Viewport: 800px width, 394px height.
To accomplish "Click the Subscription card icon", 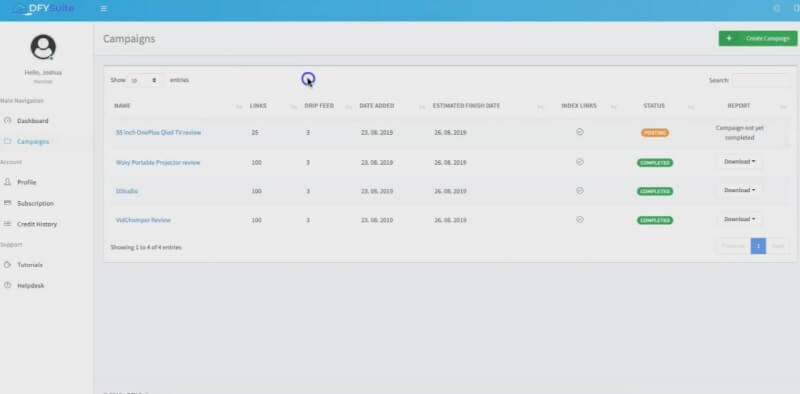I will 7,203.
